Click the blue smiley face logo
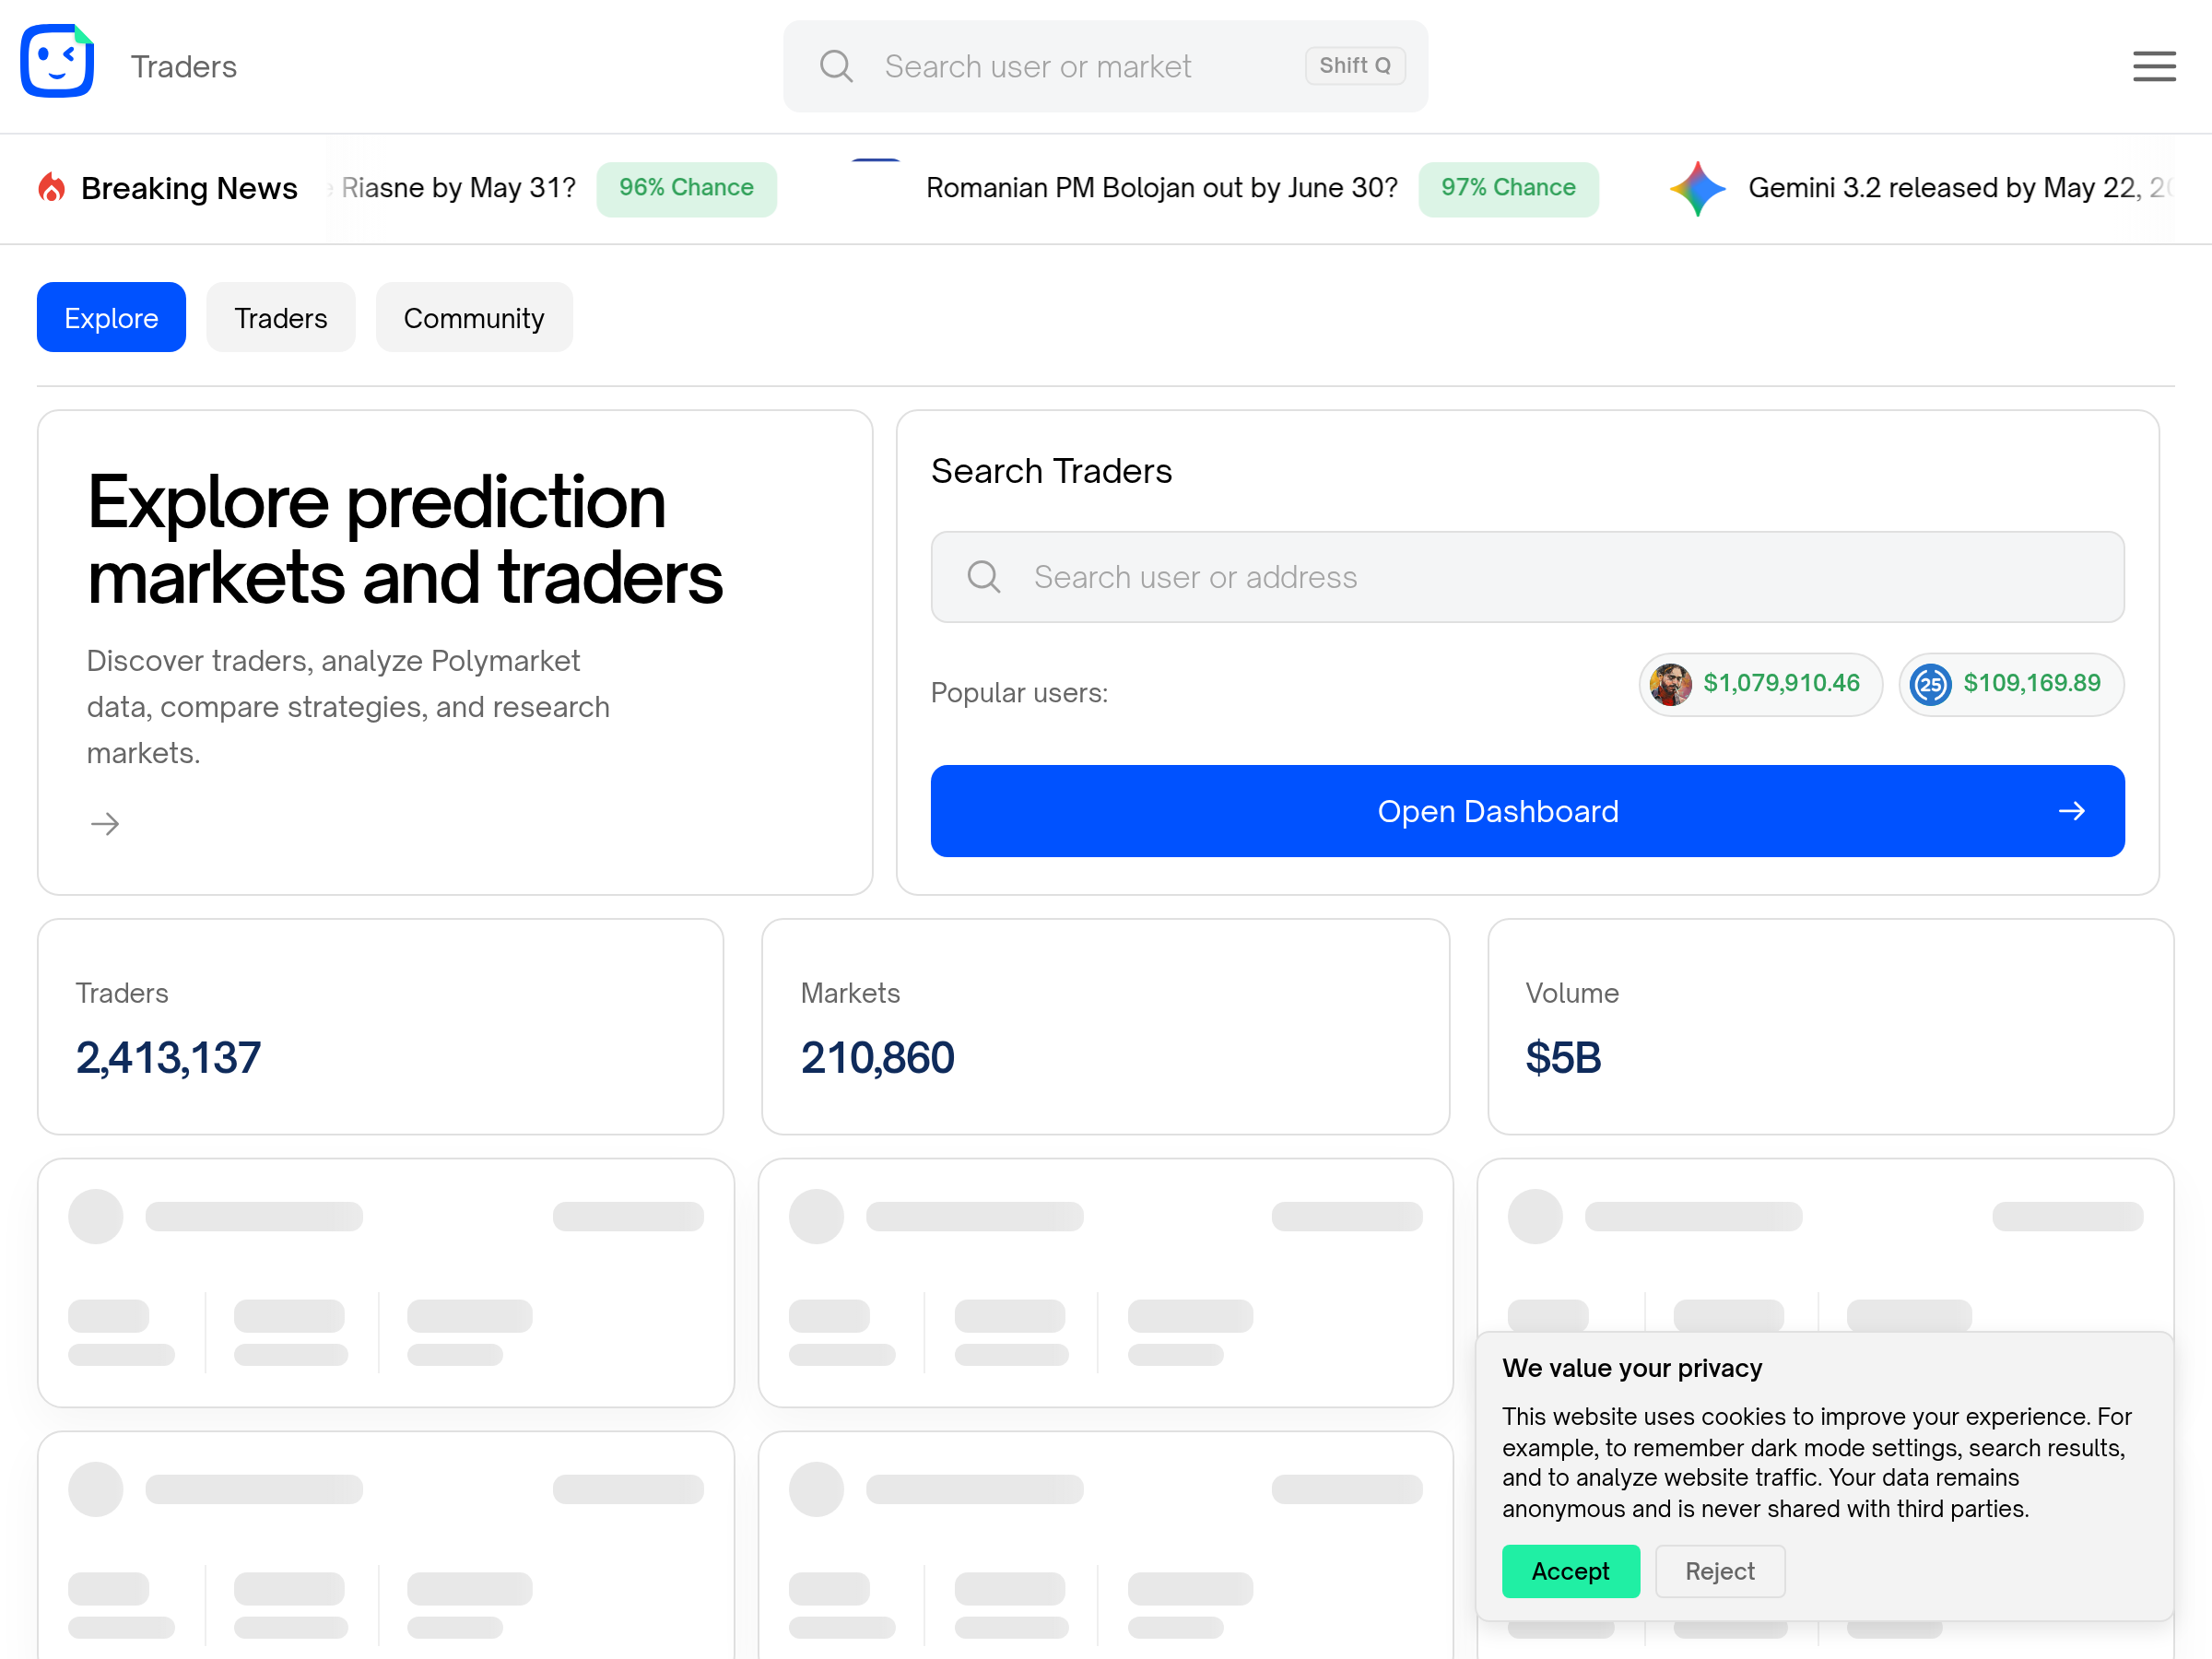The height and width of the screenshot is (1659, 2212). pyautogui.click(x=57, y=62)
